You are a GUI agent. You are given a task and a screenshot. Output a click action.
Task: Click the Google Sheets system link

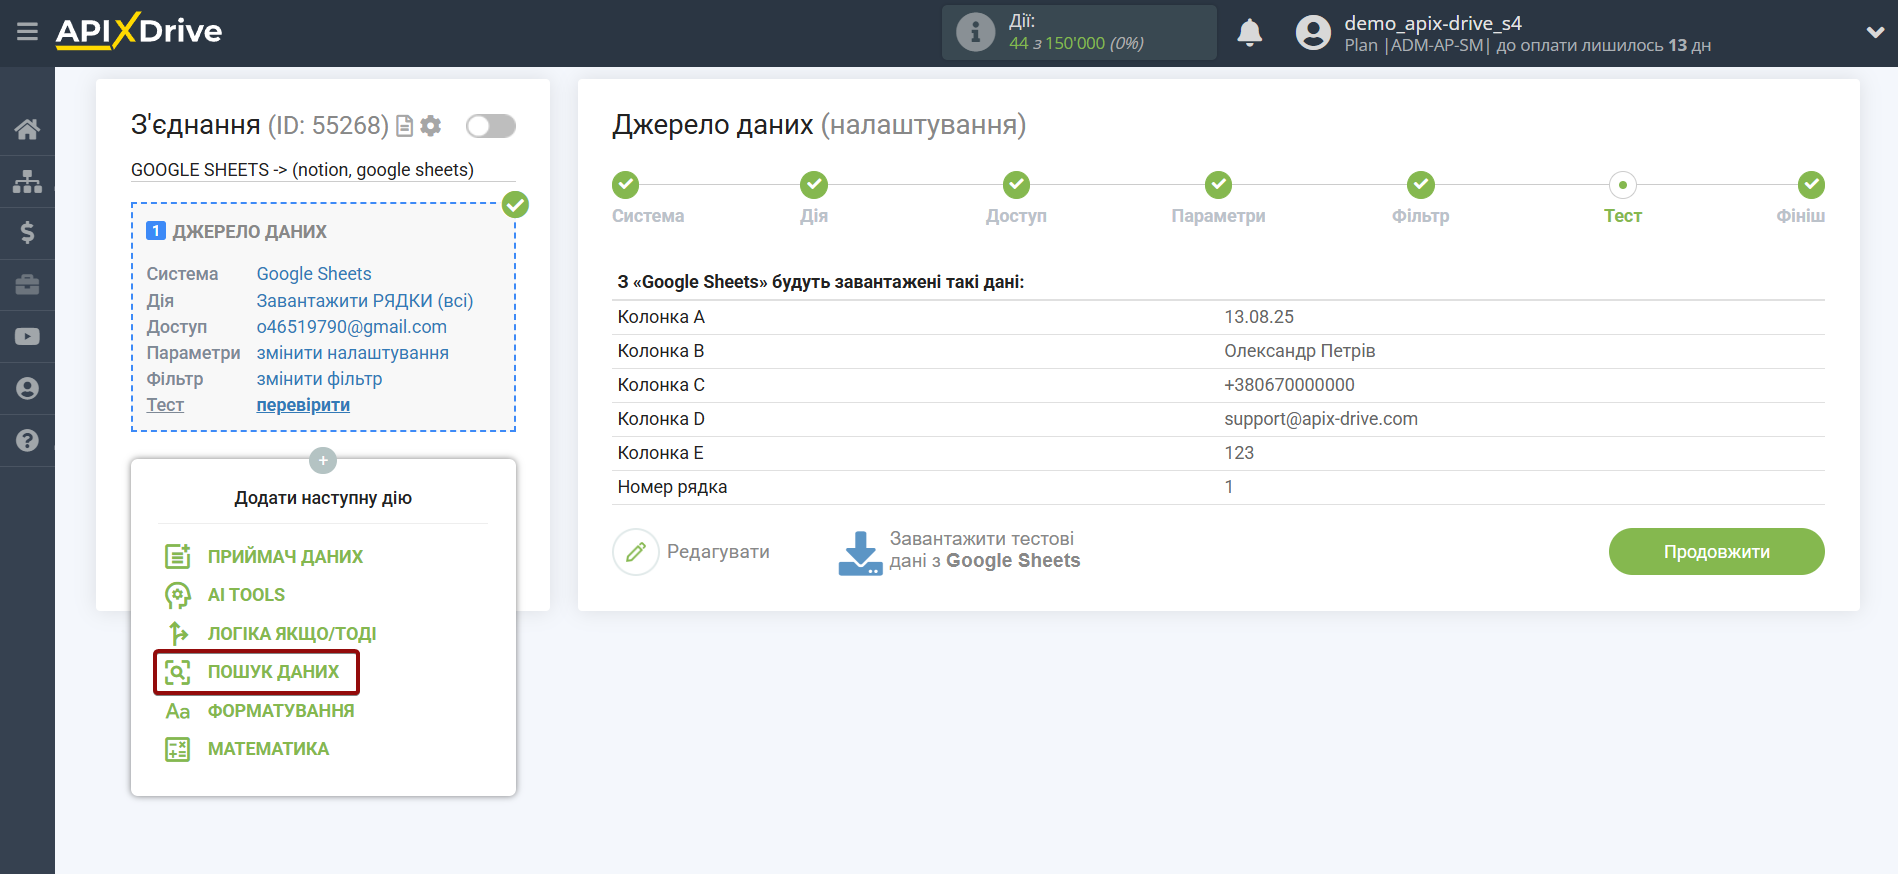tap(314, 274)
